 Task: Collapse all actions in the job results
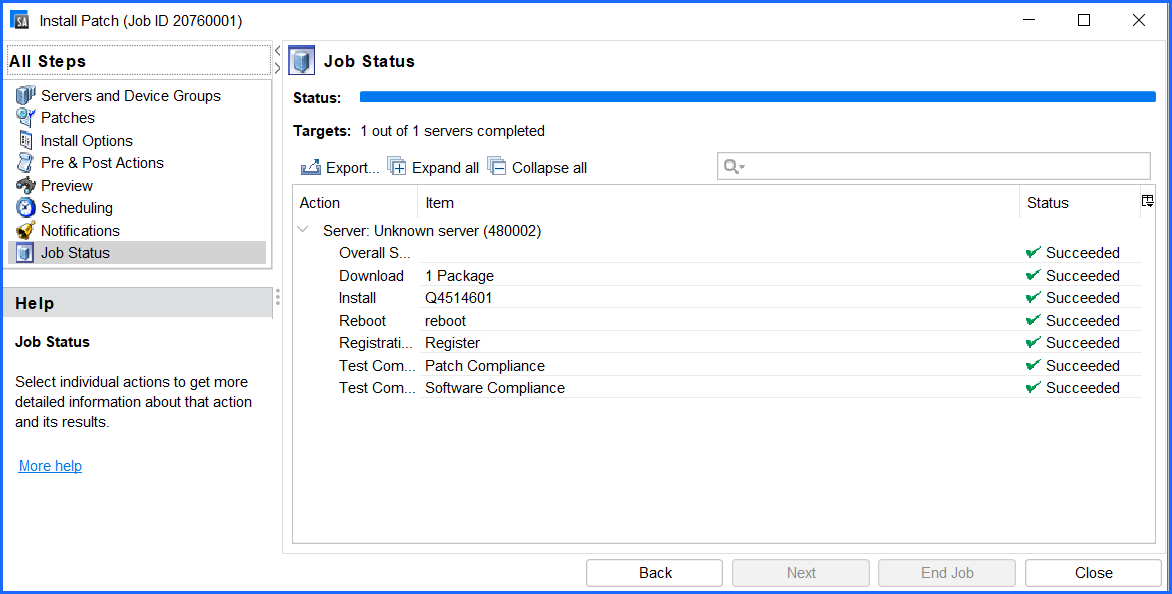[497, 167]
